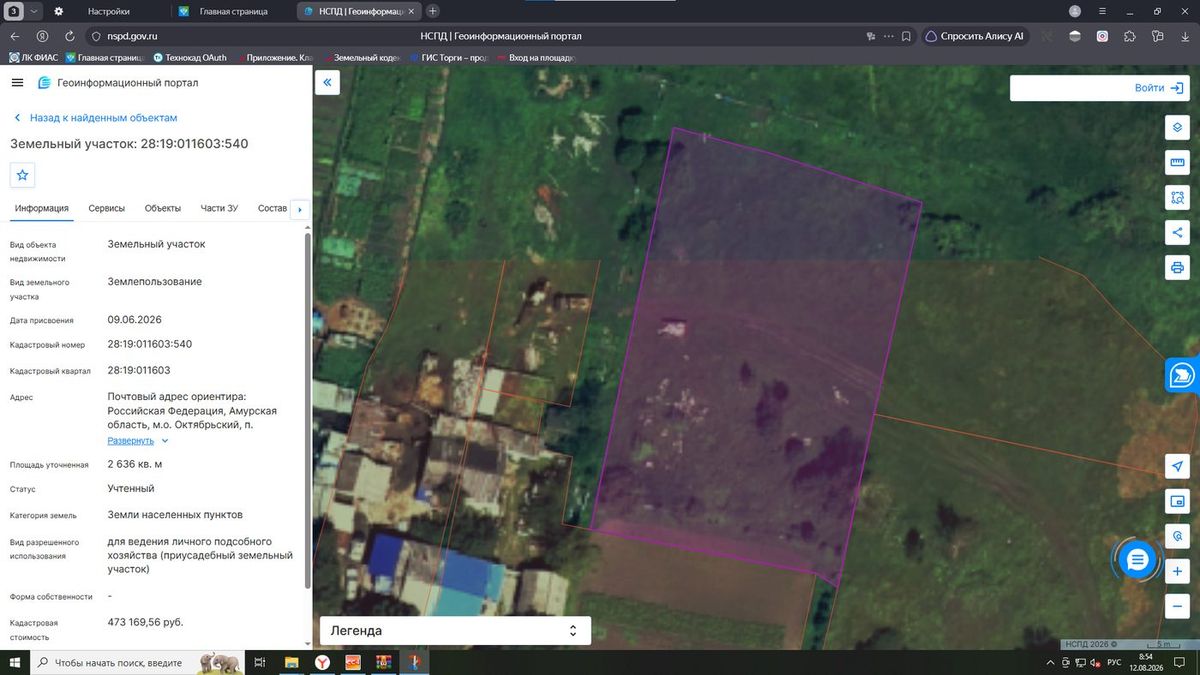
Task: Select the ruler measurement tool on map
Action: 1177,163
